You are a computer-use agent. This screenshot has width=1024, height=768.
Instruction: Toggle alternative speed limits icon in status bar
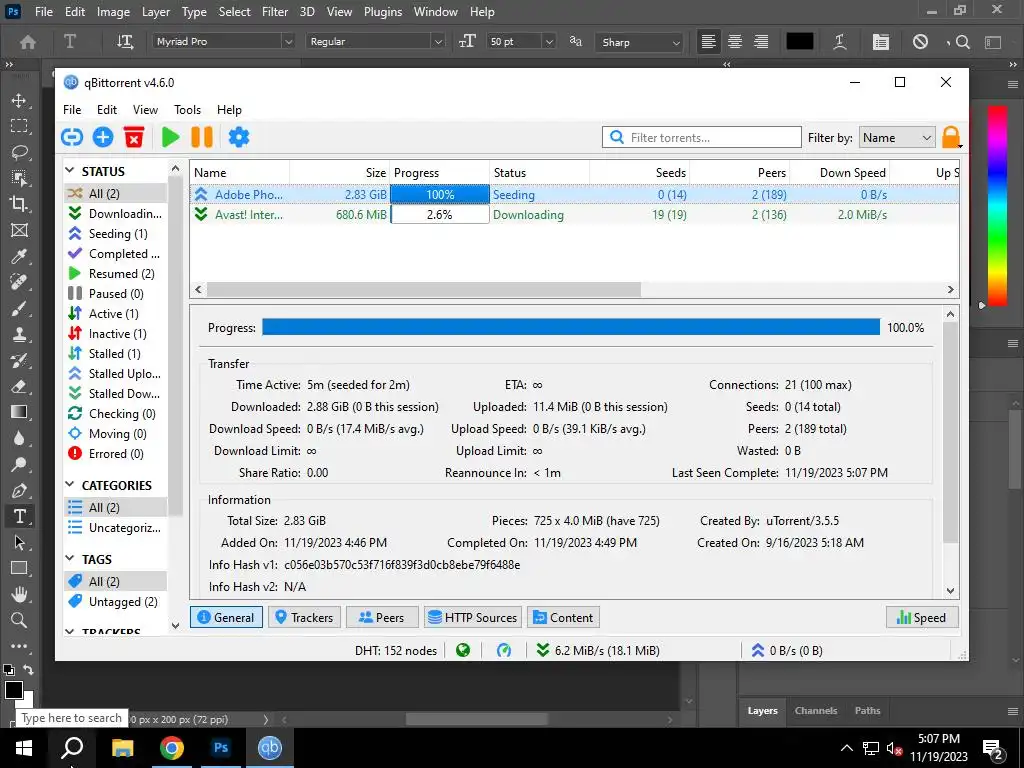click(x=504, y=650)
